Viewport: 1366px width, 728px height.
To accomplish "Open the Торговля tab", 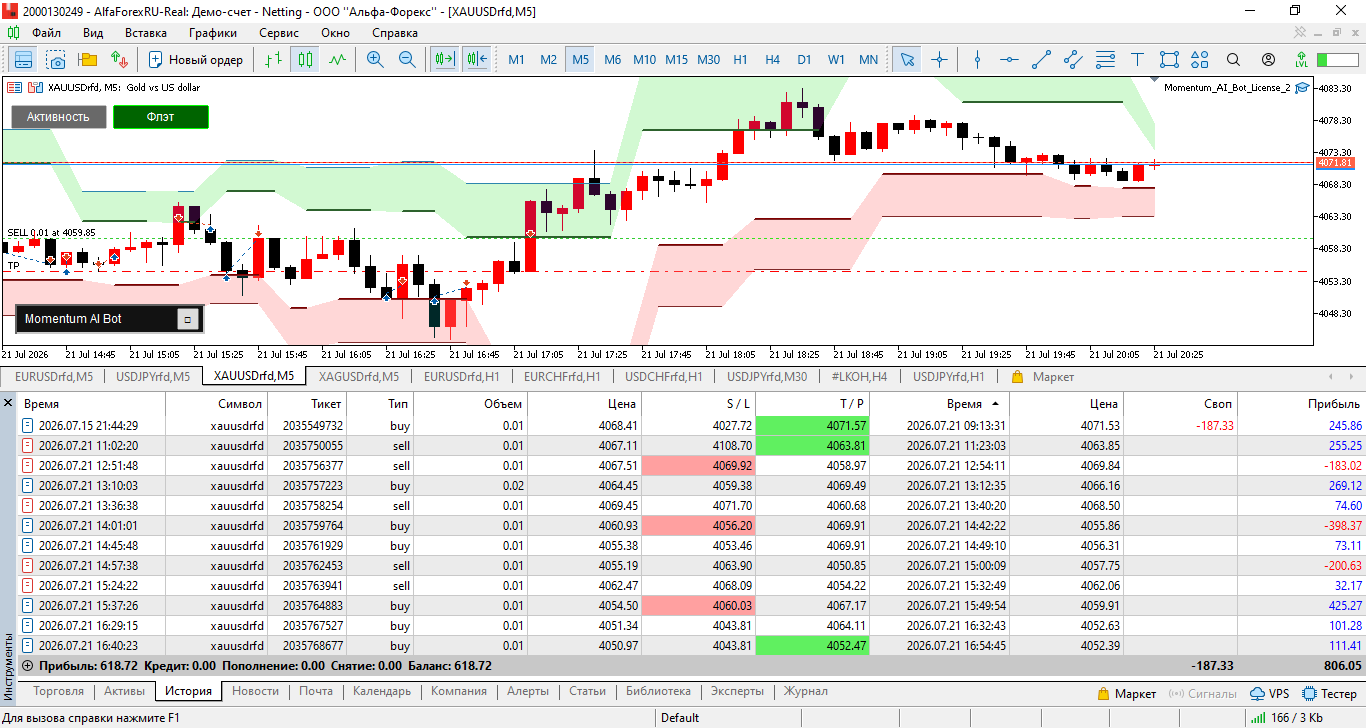I will coord(58,691).
